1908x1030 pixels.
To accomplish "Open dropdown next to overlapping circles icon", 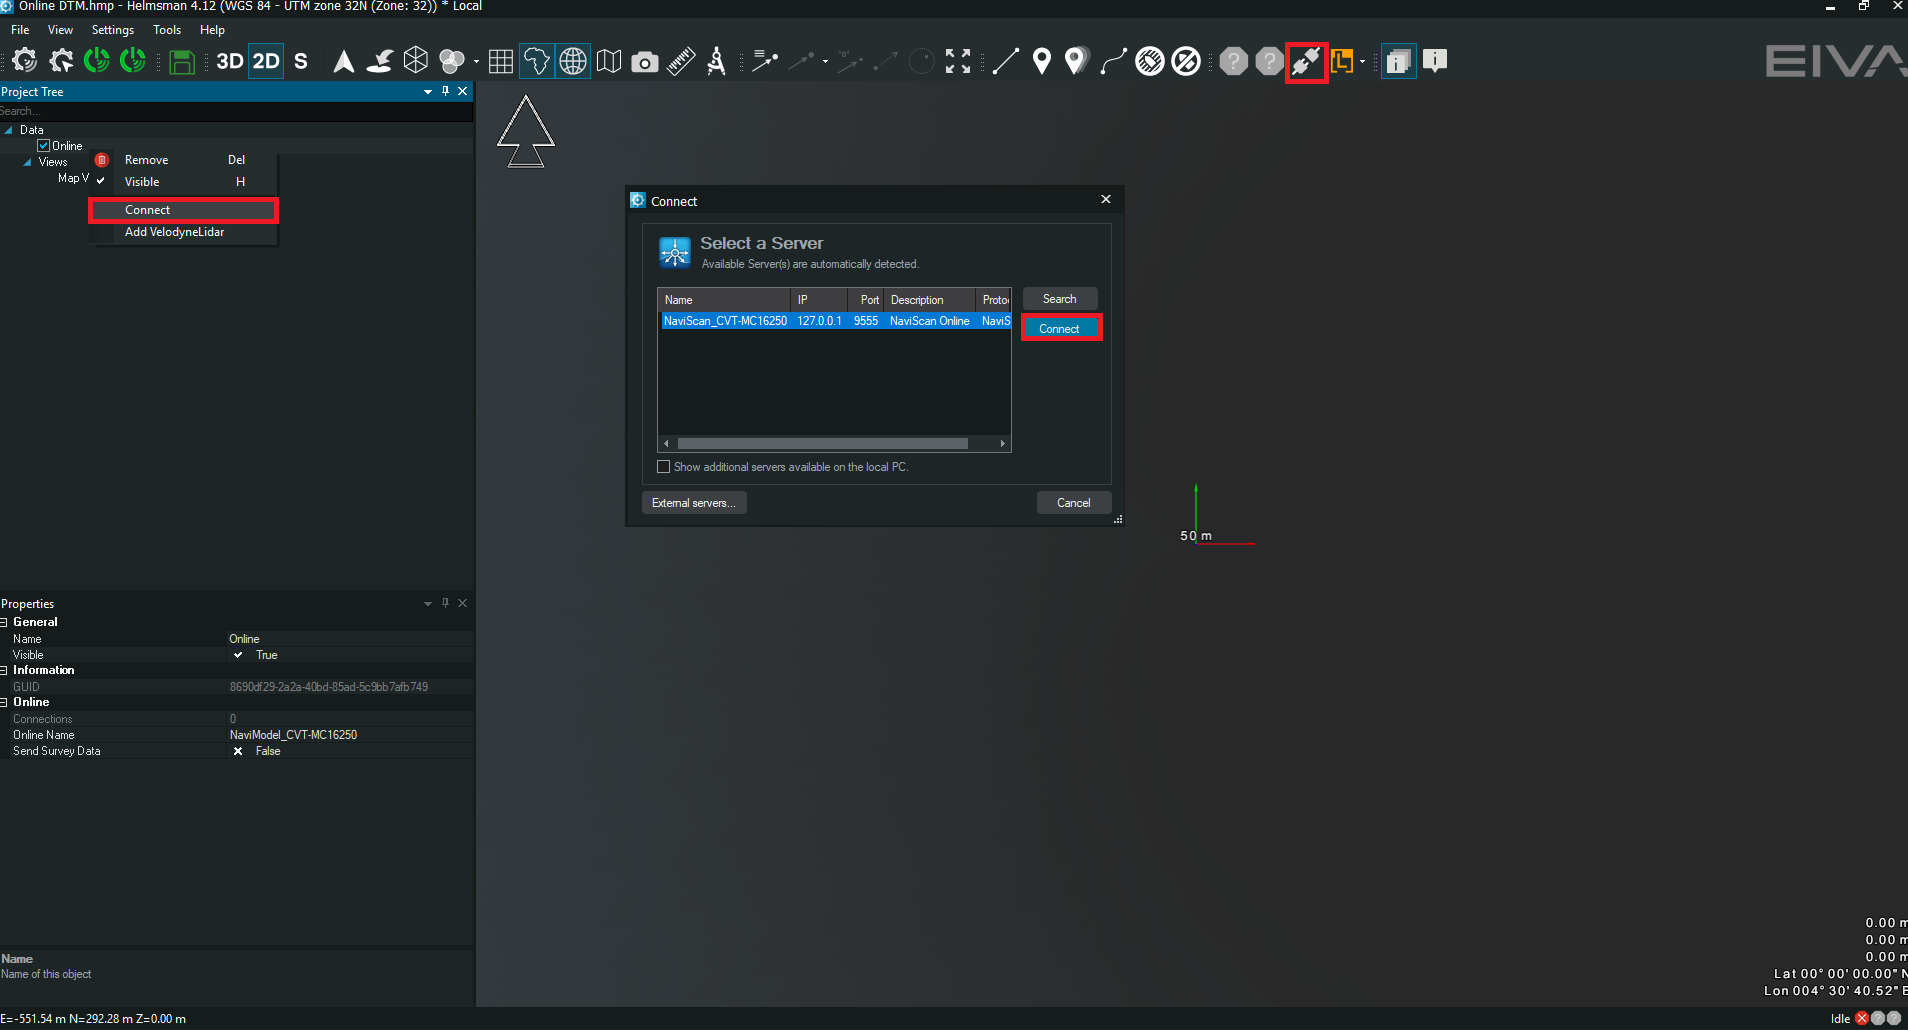I will (x=476, y=62).
